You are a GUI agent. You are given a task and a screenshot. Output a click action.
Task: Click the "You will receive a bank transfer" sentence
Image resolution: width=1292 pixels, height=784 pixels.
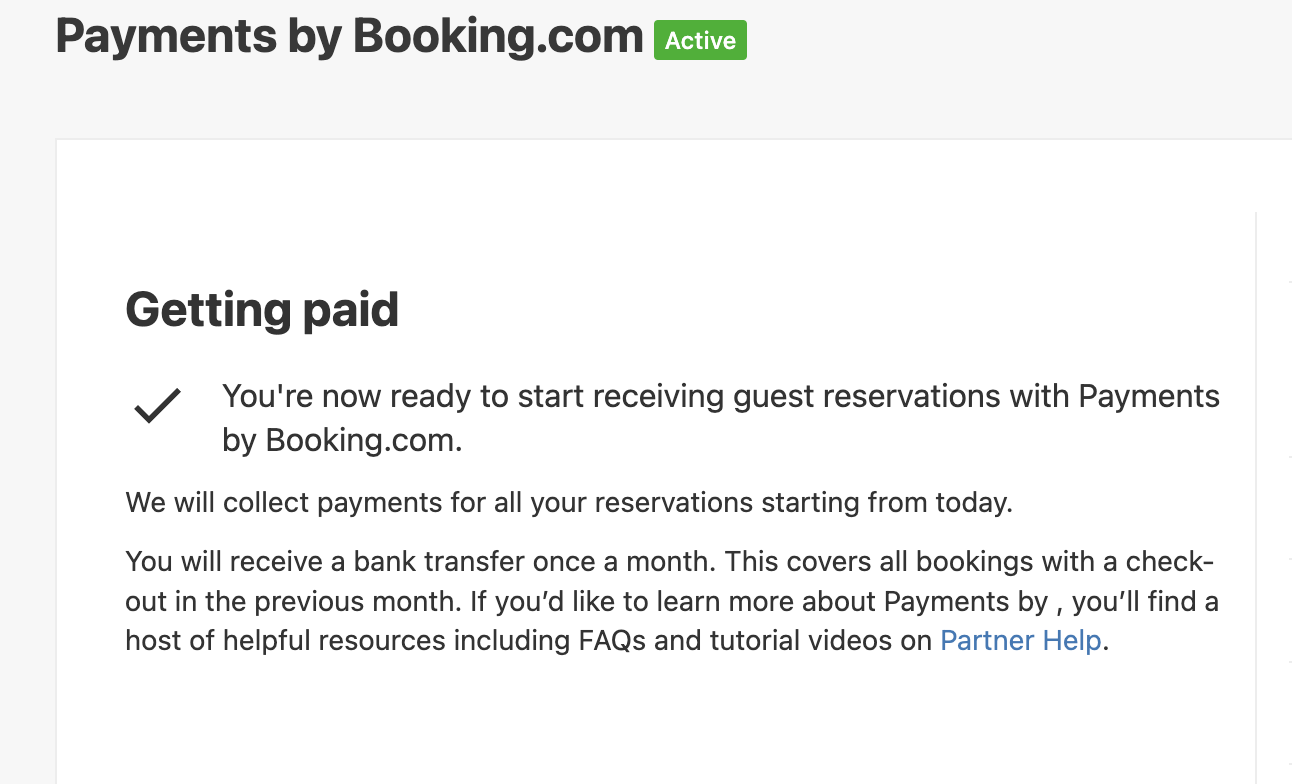tap(420, 562)
